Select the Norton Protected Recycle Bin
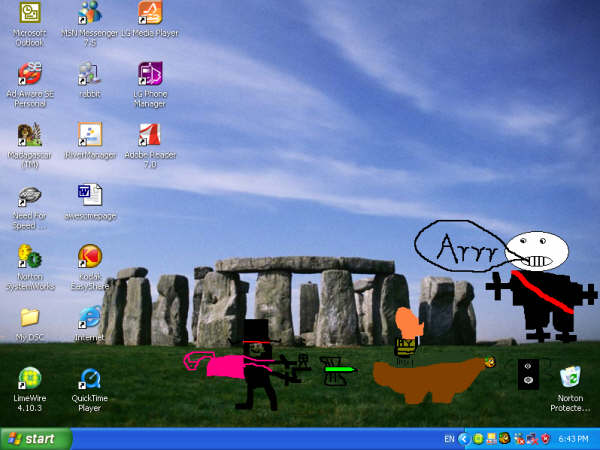The height and width of the screenshot is (450, 600). pos(570,378)
